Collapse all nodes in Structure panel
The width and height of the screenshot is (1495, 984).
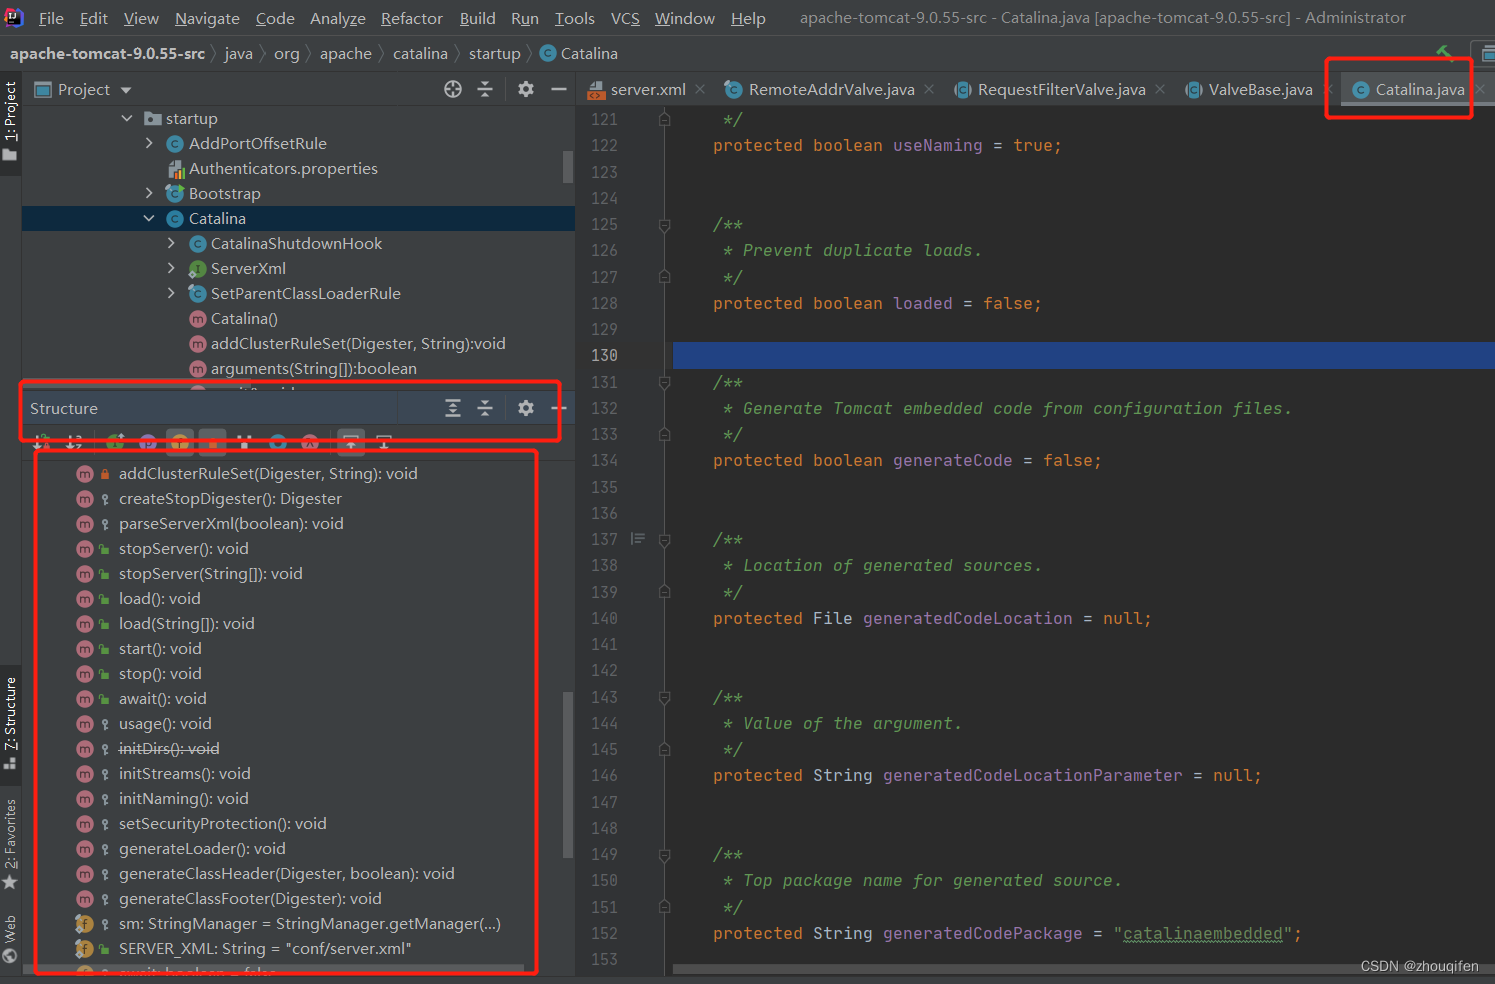coord(485,408)
